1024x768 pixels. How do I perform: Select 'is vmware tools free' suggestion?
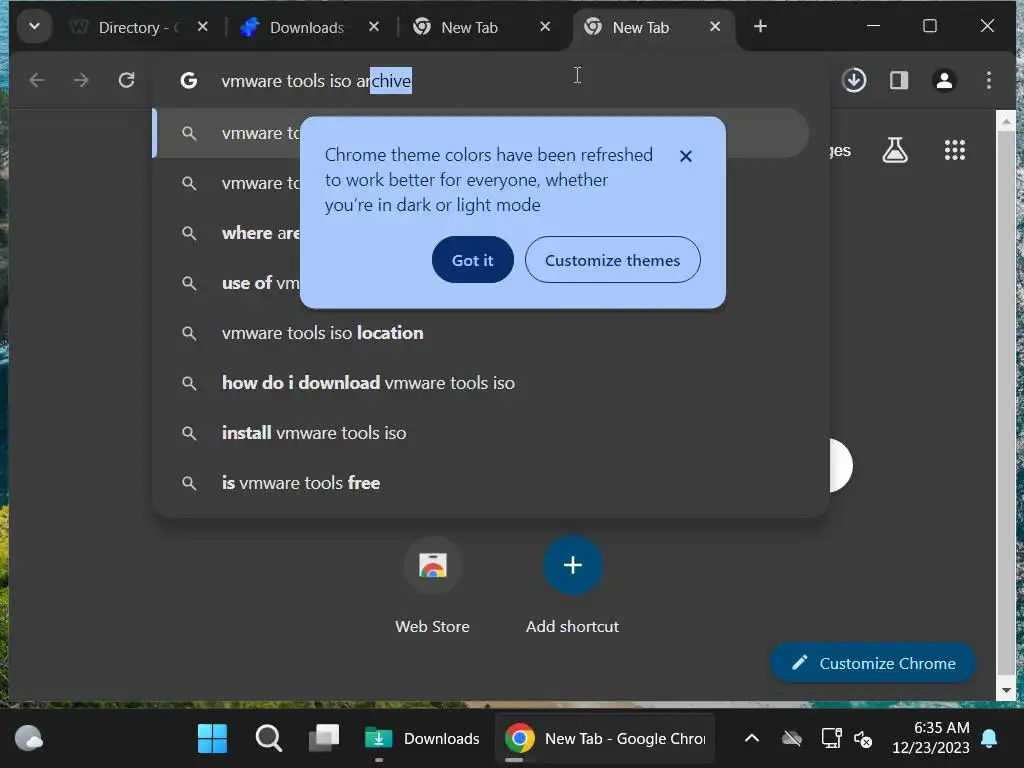[x=483, y=483]
